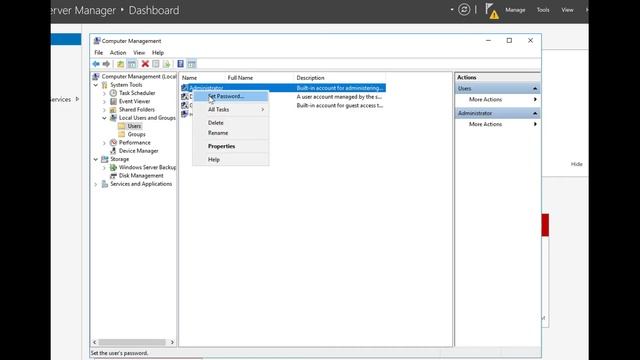Click the Computer Management root node icon
This screenshot has width=640, height=360.
click(96, 76)
